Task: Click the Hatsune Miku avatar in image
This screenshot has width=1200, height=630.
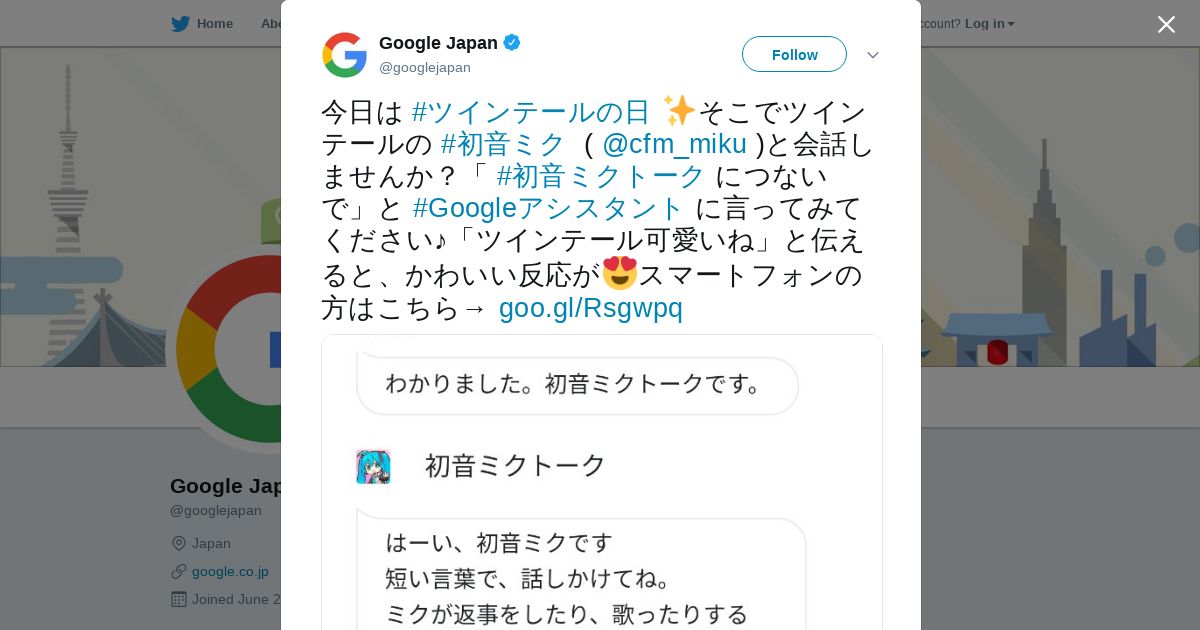Action: [373, 467]
